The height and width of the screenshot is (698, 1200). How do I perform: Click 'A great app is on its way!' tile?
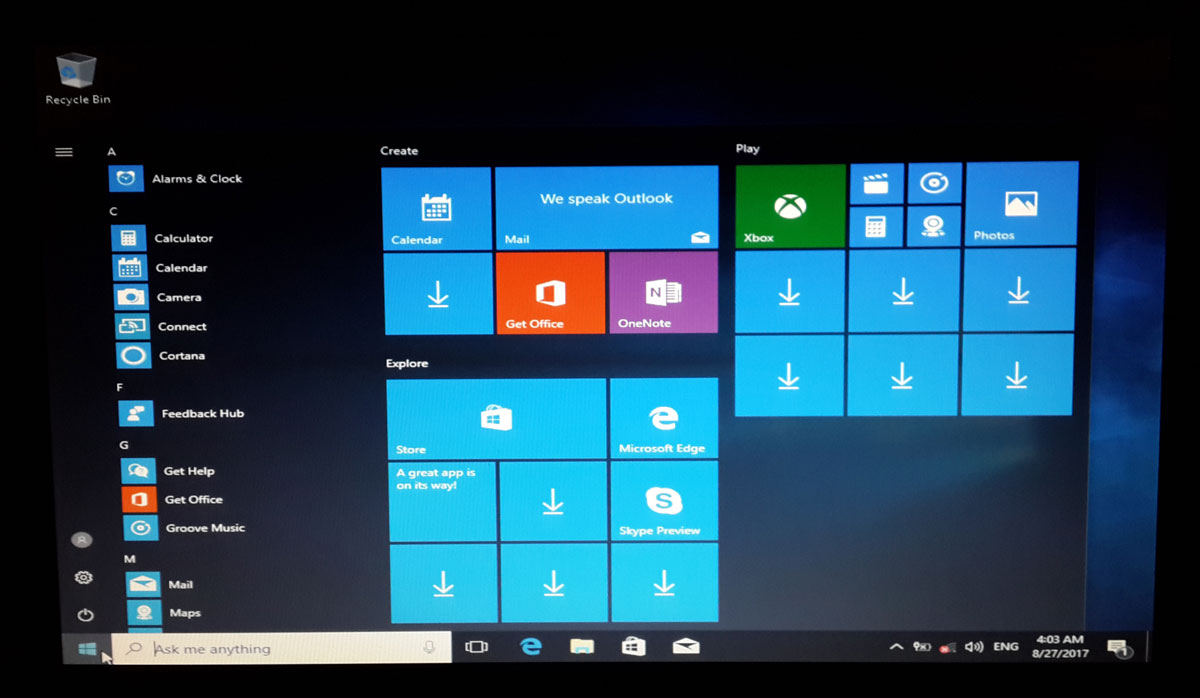pos(442,502)
